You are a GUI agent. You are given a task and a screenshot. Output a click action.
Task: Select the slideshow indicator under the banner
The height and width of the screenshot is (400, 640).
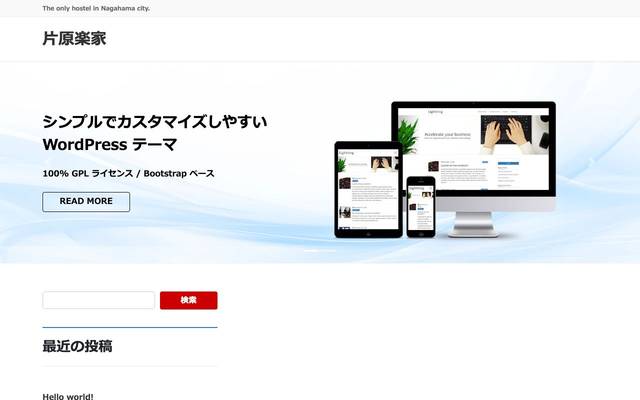pyautogui.click(x=320, y=251)
